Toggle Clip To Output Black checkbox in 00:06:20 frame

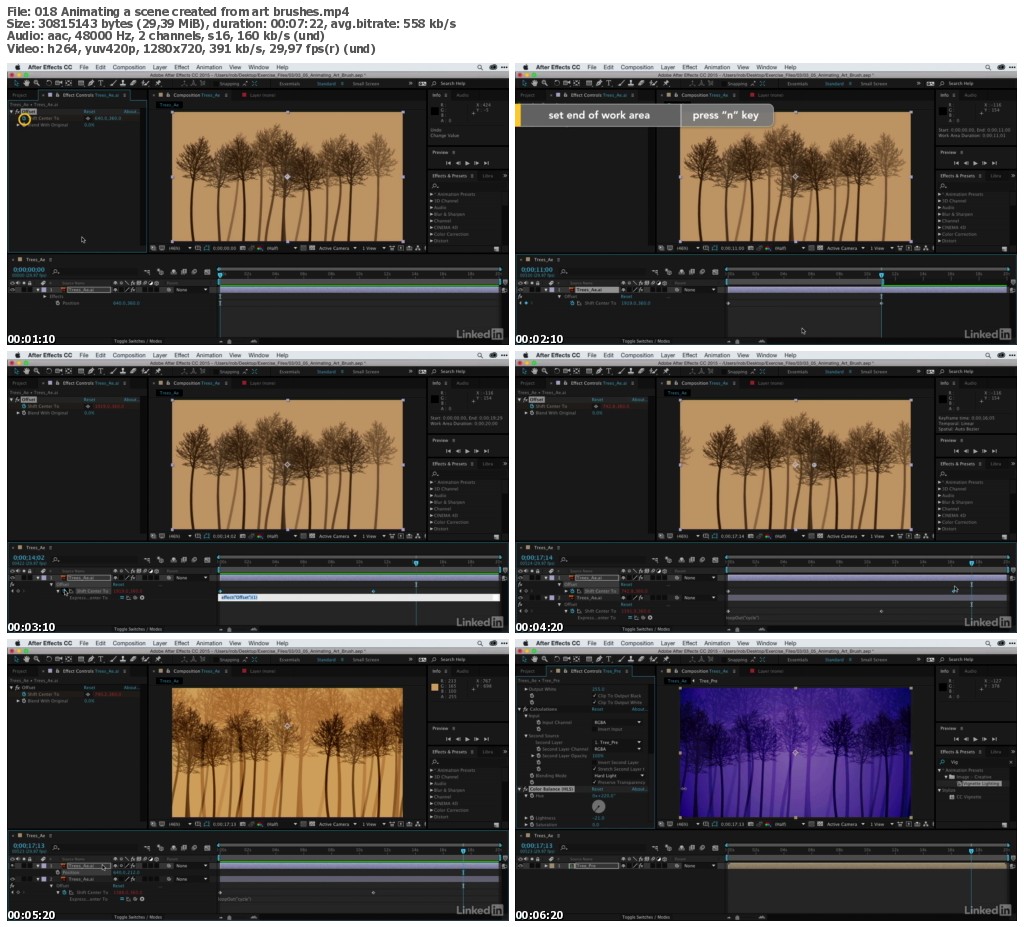pos(594,696)
